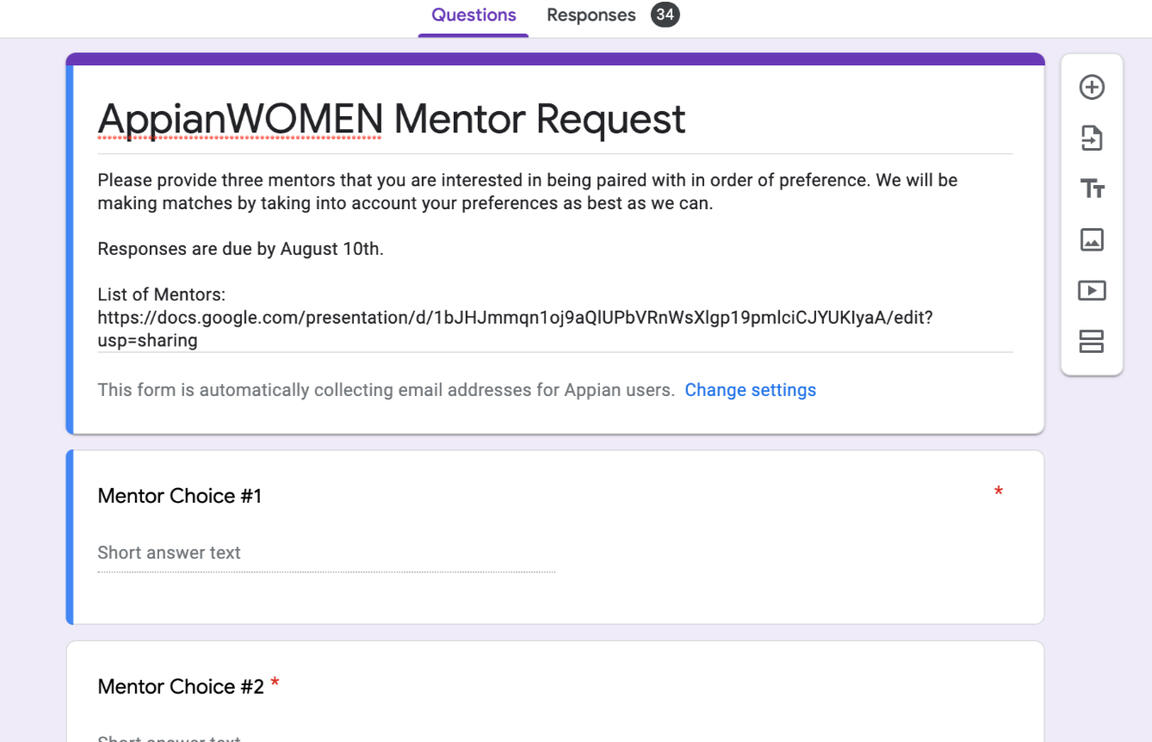The height and width of the screenshot is (742, 1152).
Task: Click the red asterisk on Mentor Choice #1
Action: [x=998, y=491]
